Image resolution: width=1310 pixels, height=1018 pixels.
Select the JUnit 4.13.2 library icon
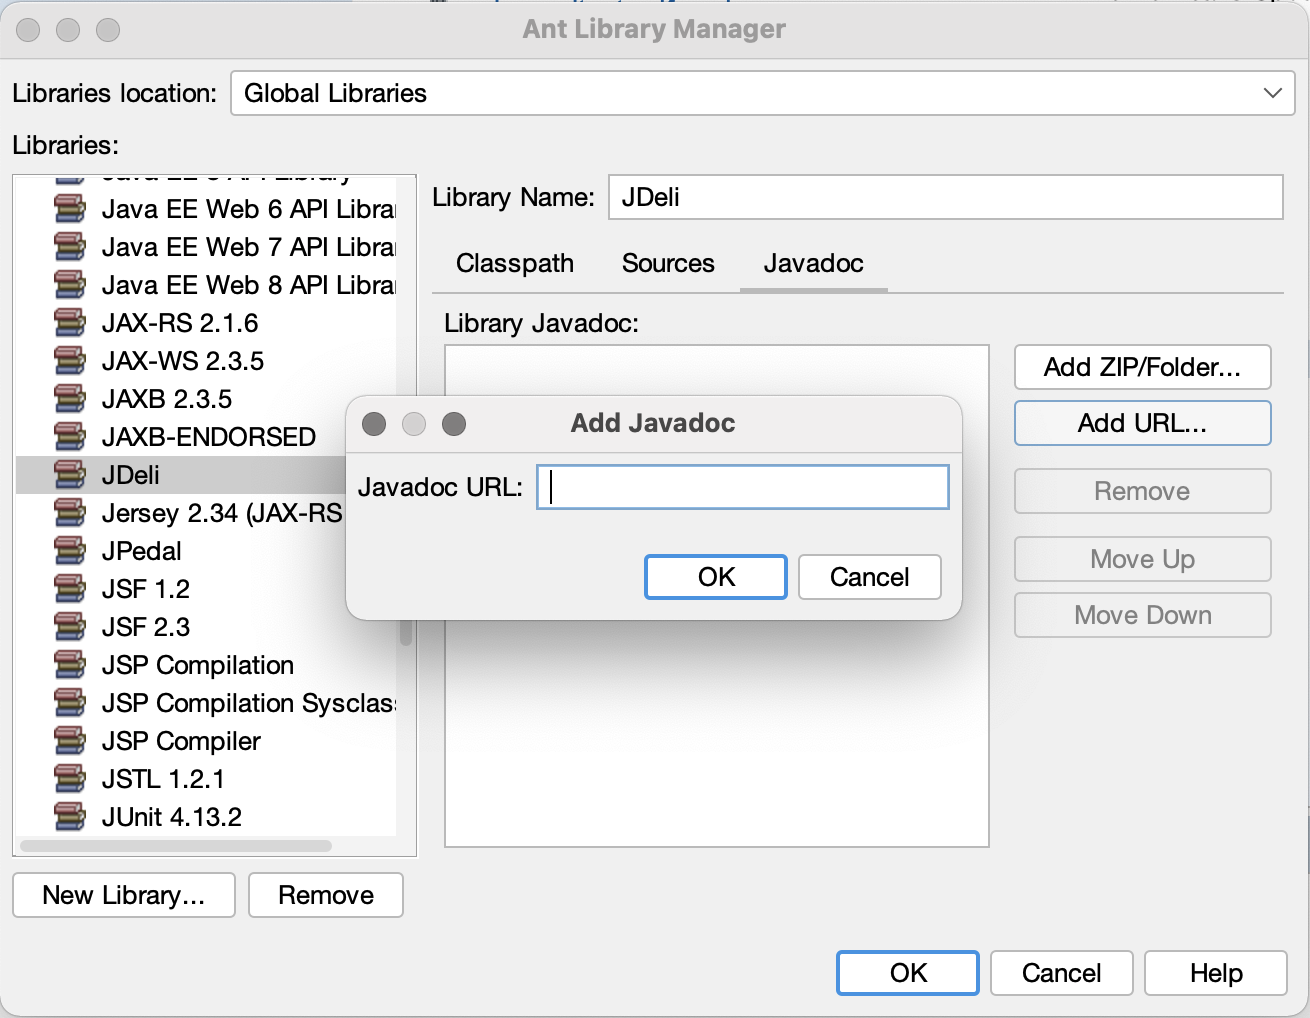[x=70, y=816]
